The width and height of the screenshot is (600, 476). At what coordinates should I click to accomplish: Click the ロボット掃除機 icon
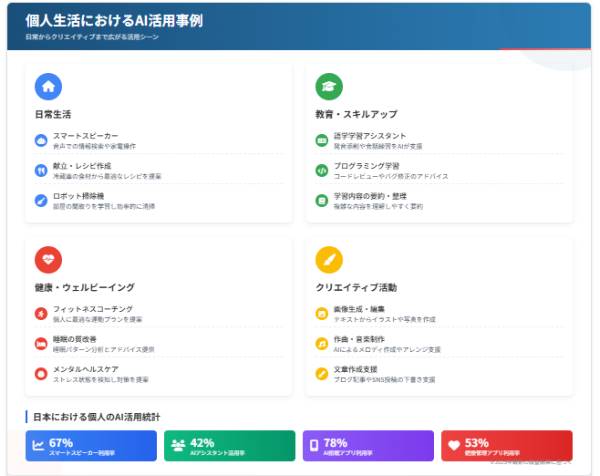pyautogui.click(x=41, y=200)
